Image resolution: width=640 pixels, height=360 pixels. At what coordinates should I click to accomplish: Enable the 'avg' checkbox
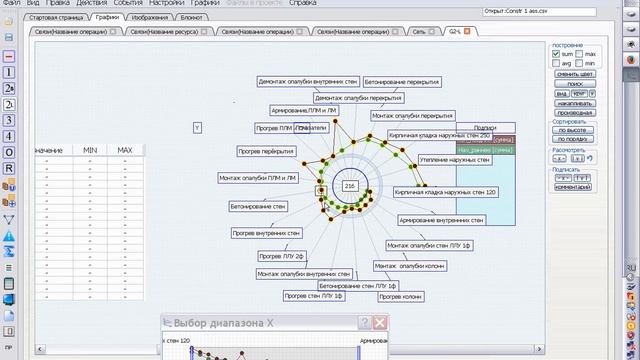(556, 63)
